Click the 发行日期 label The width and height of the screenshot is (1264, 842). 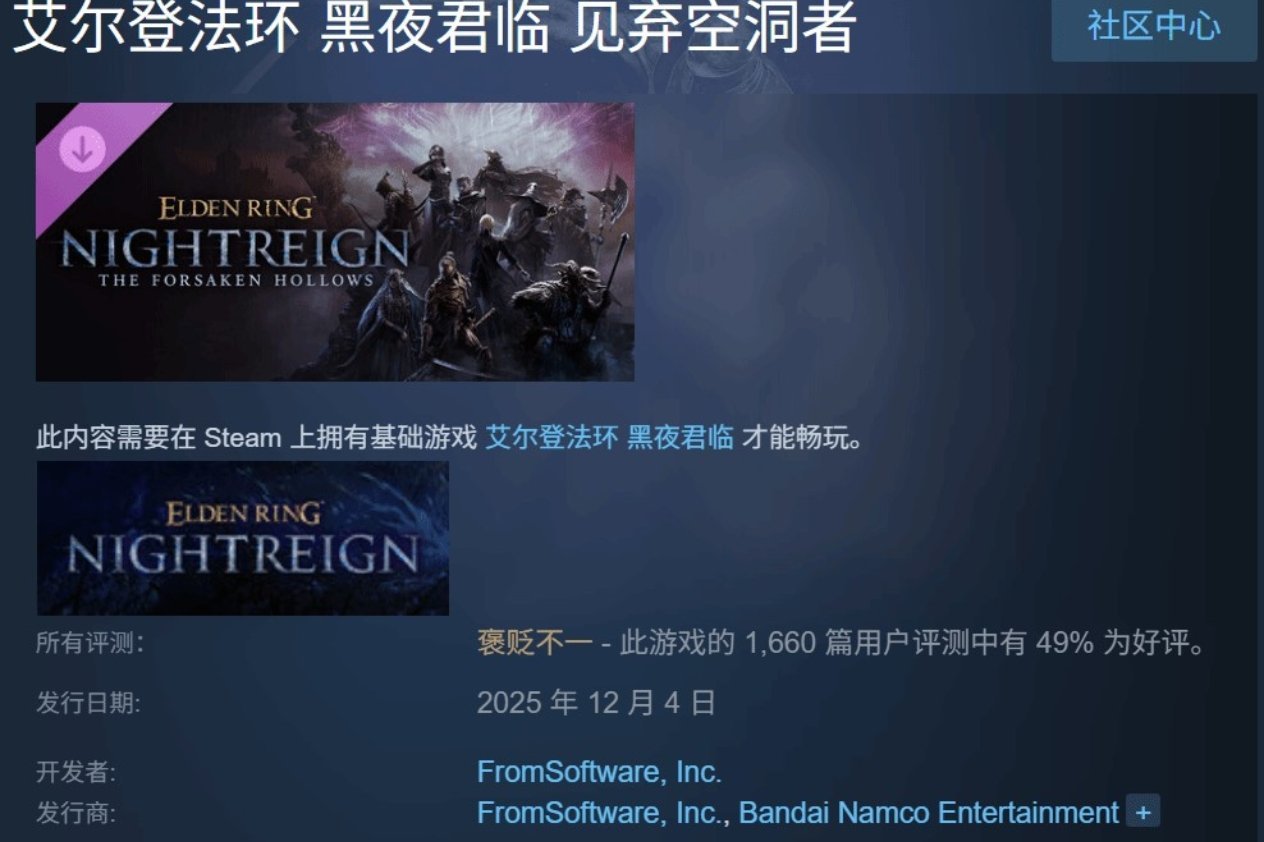tap(88, 704)
